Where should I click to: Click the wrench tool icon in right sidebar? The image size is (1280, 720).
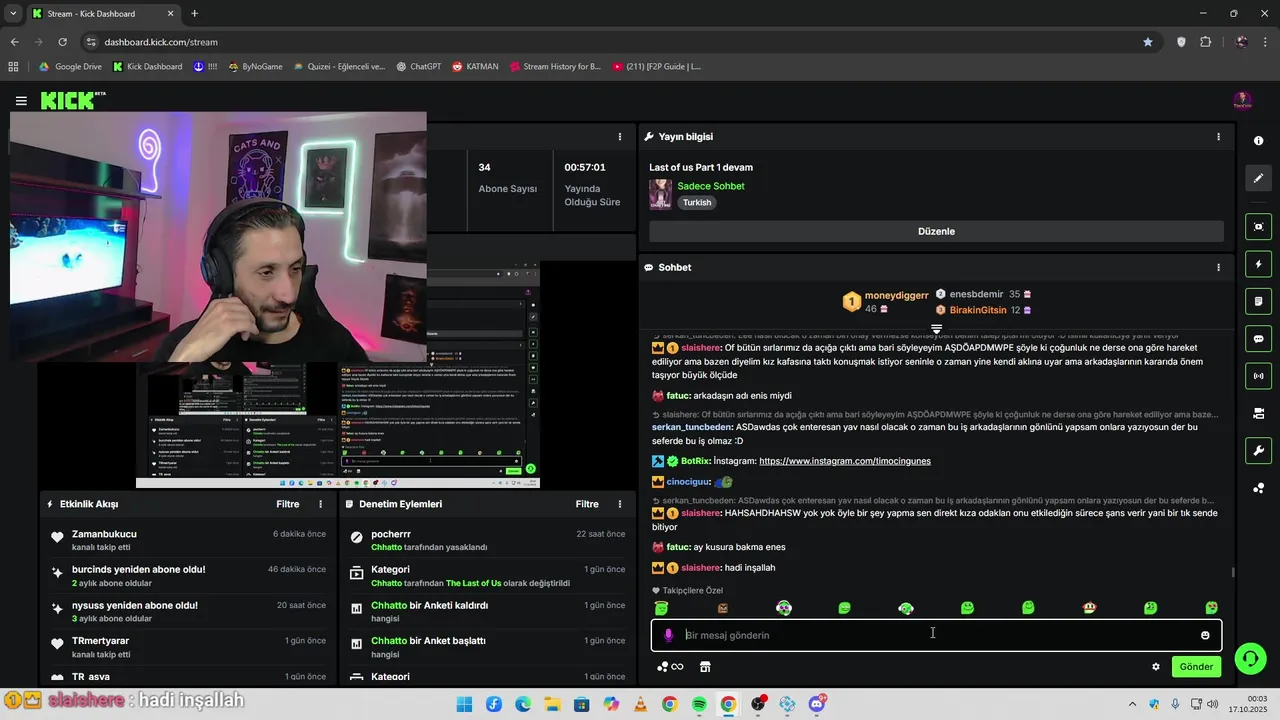[1258, 450]
